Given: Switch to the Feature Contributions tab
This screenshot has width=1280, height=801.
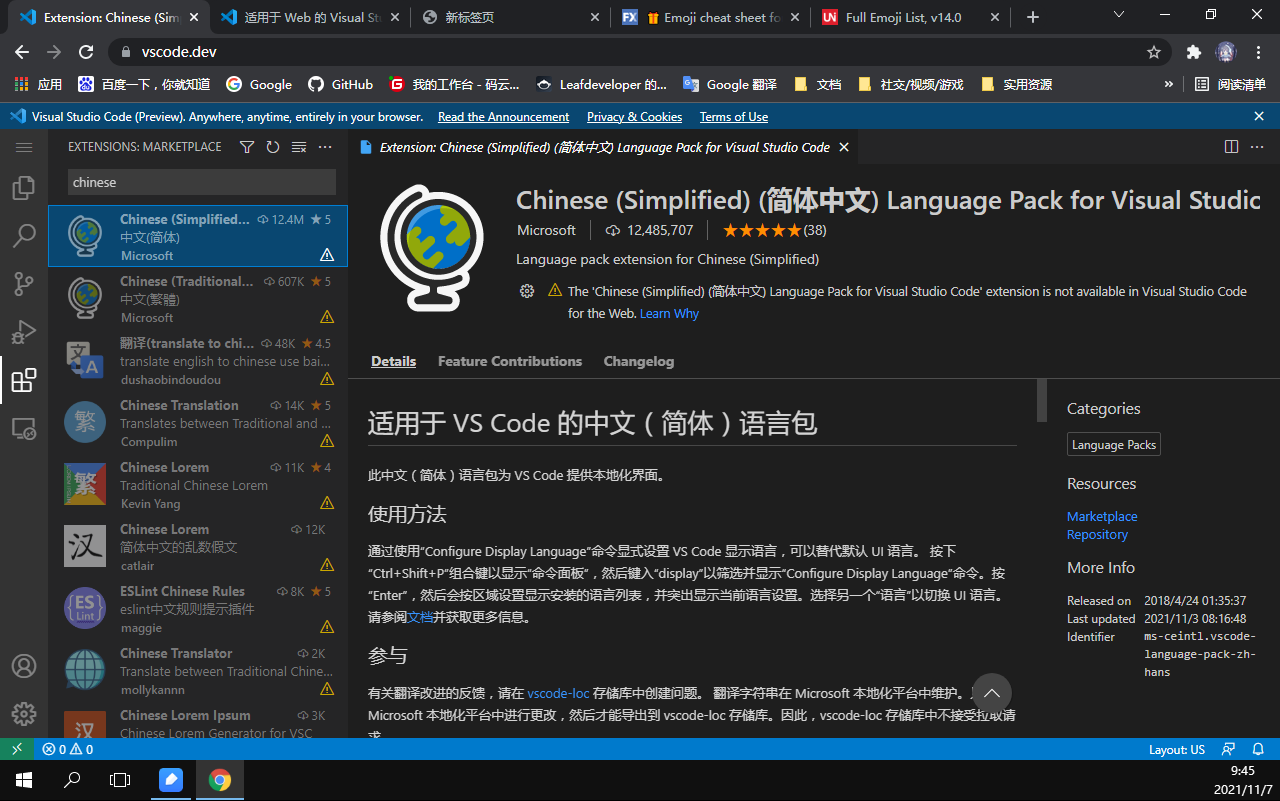Looking at the screenshot, I should 509,362.
